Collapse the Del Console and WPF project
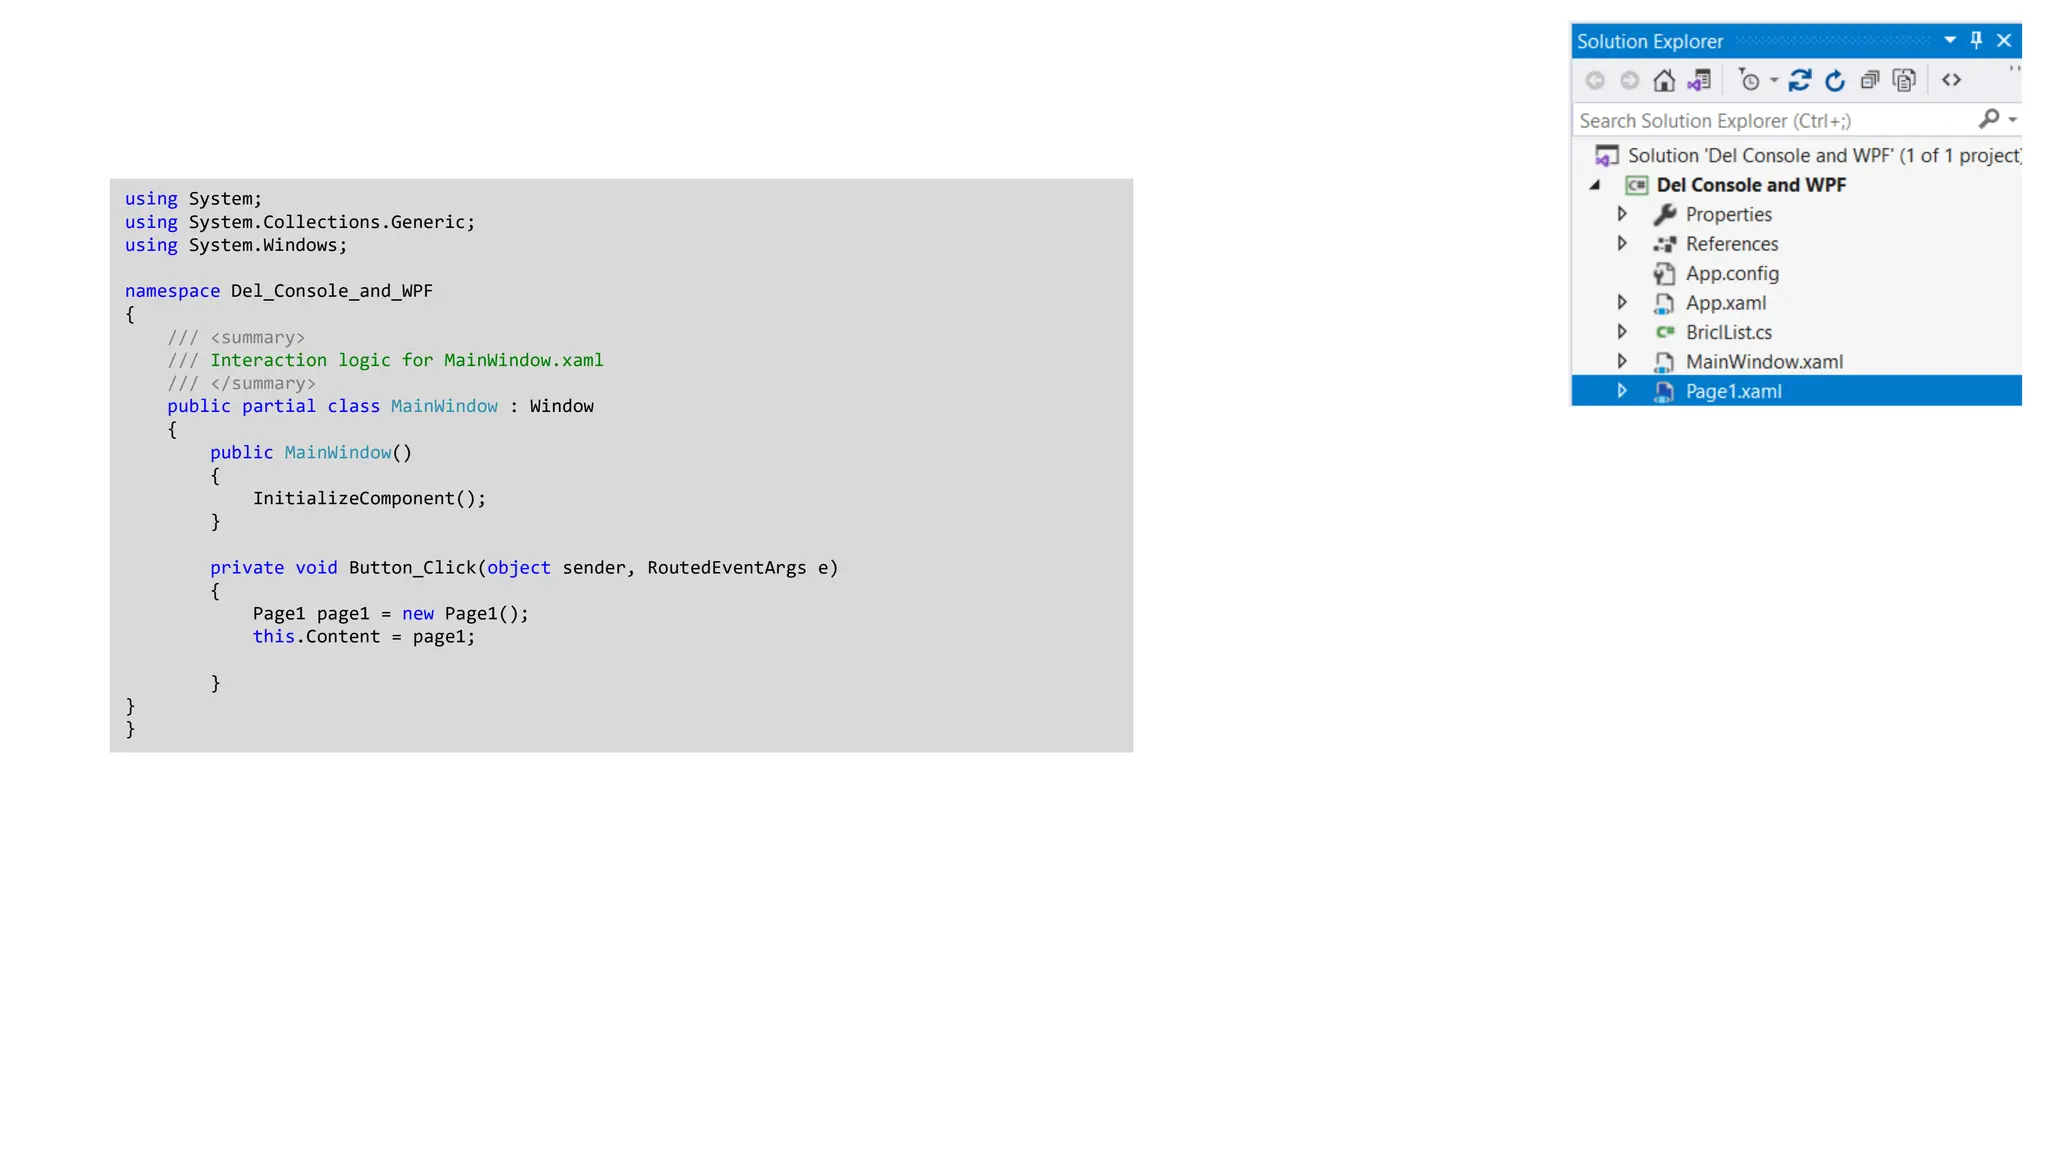 click(x=1596, y=185)
